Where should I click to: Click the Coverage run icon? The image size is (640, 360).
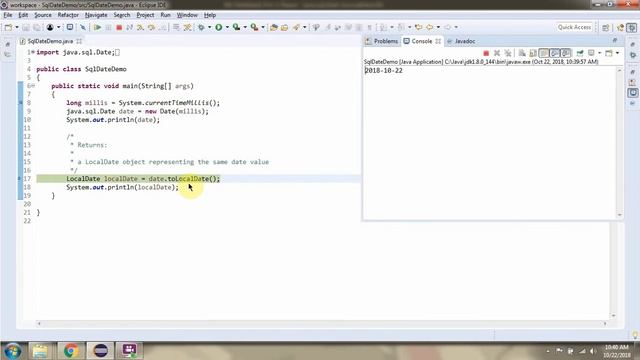[x=236, y=27]
